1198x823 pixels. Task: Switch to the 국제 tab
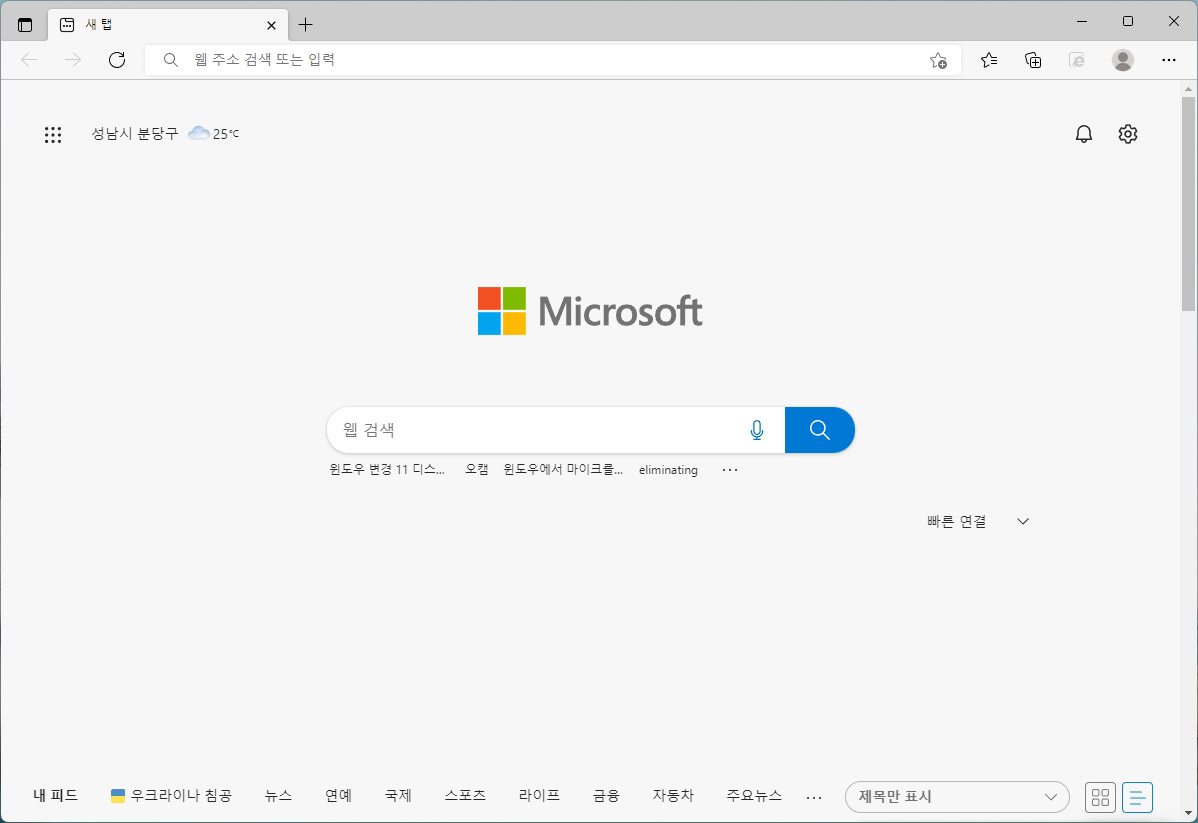(x=398, y=795)
